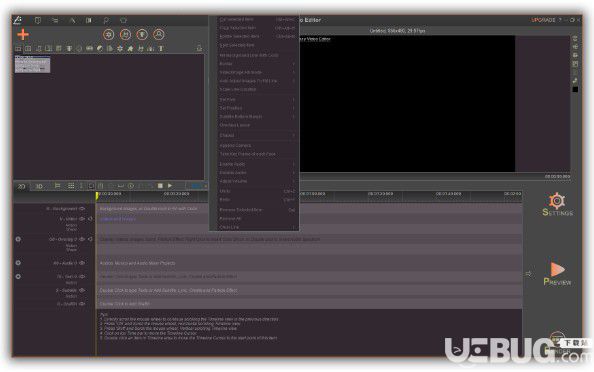Click the plus circle beside Text 0 track
This screenshot has width=594, height=372.
tap(18, 277)
